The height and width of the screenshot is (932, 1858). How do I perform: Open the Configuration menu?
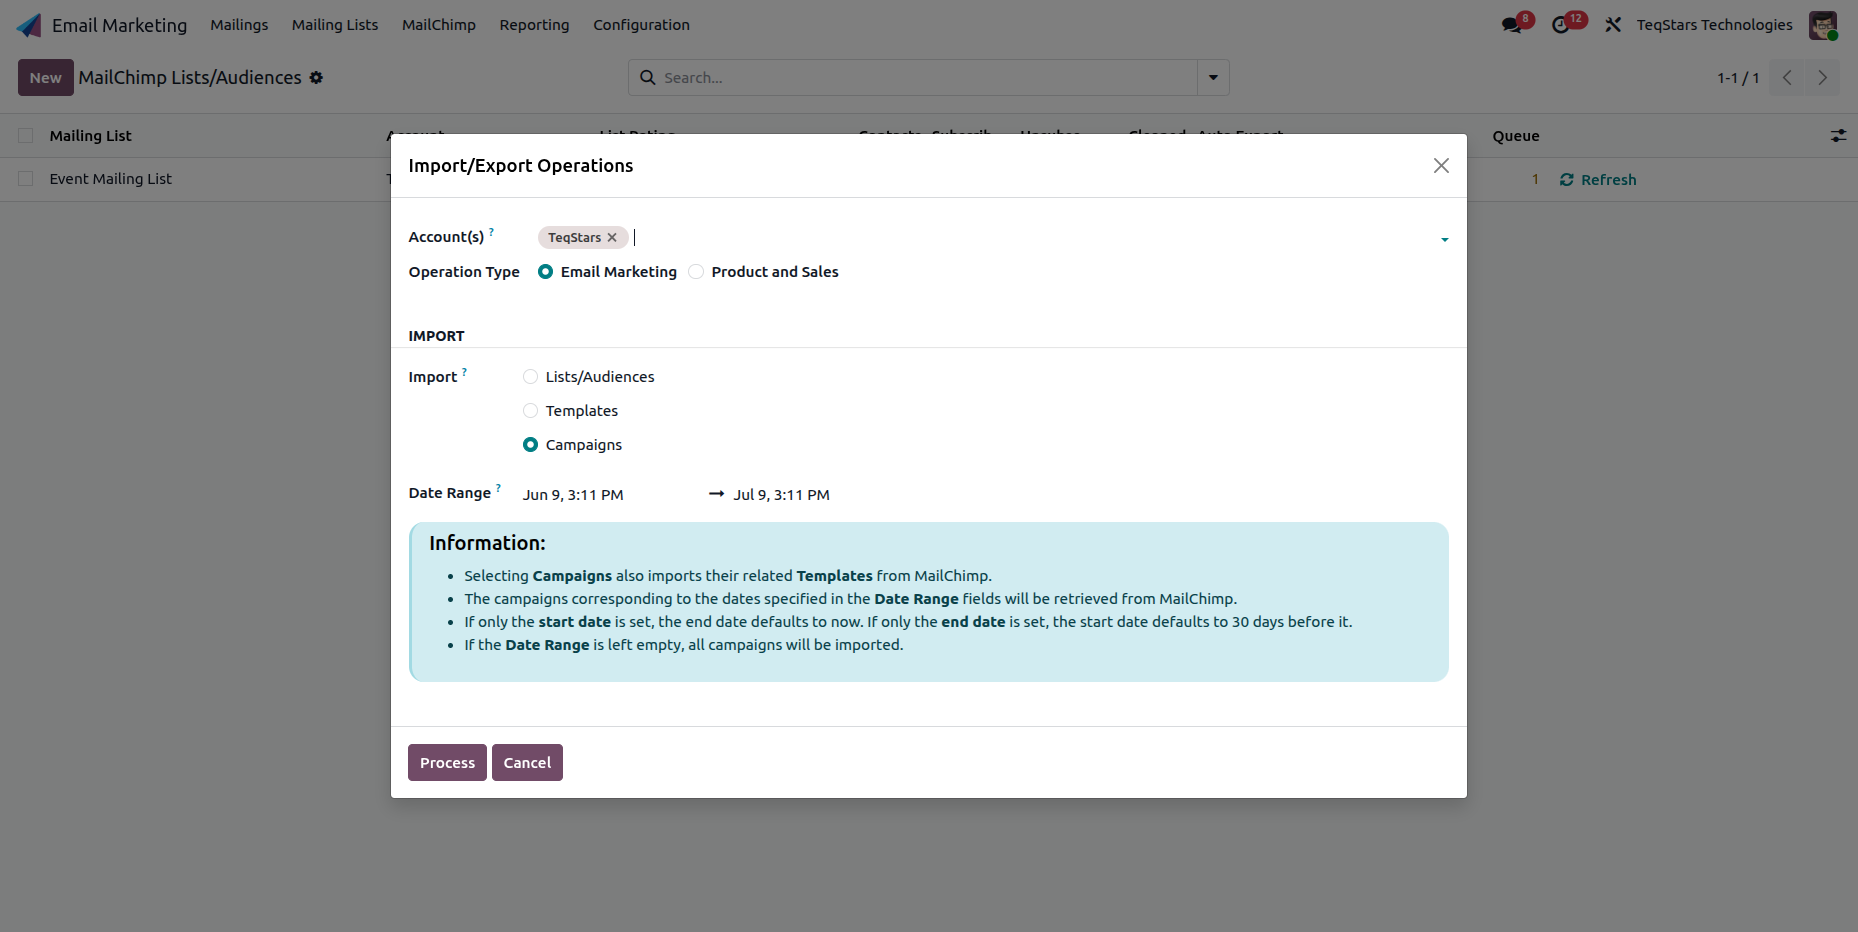pos(641,25)
